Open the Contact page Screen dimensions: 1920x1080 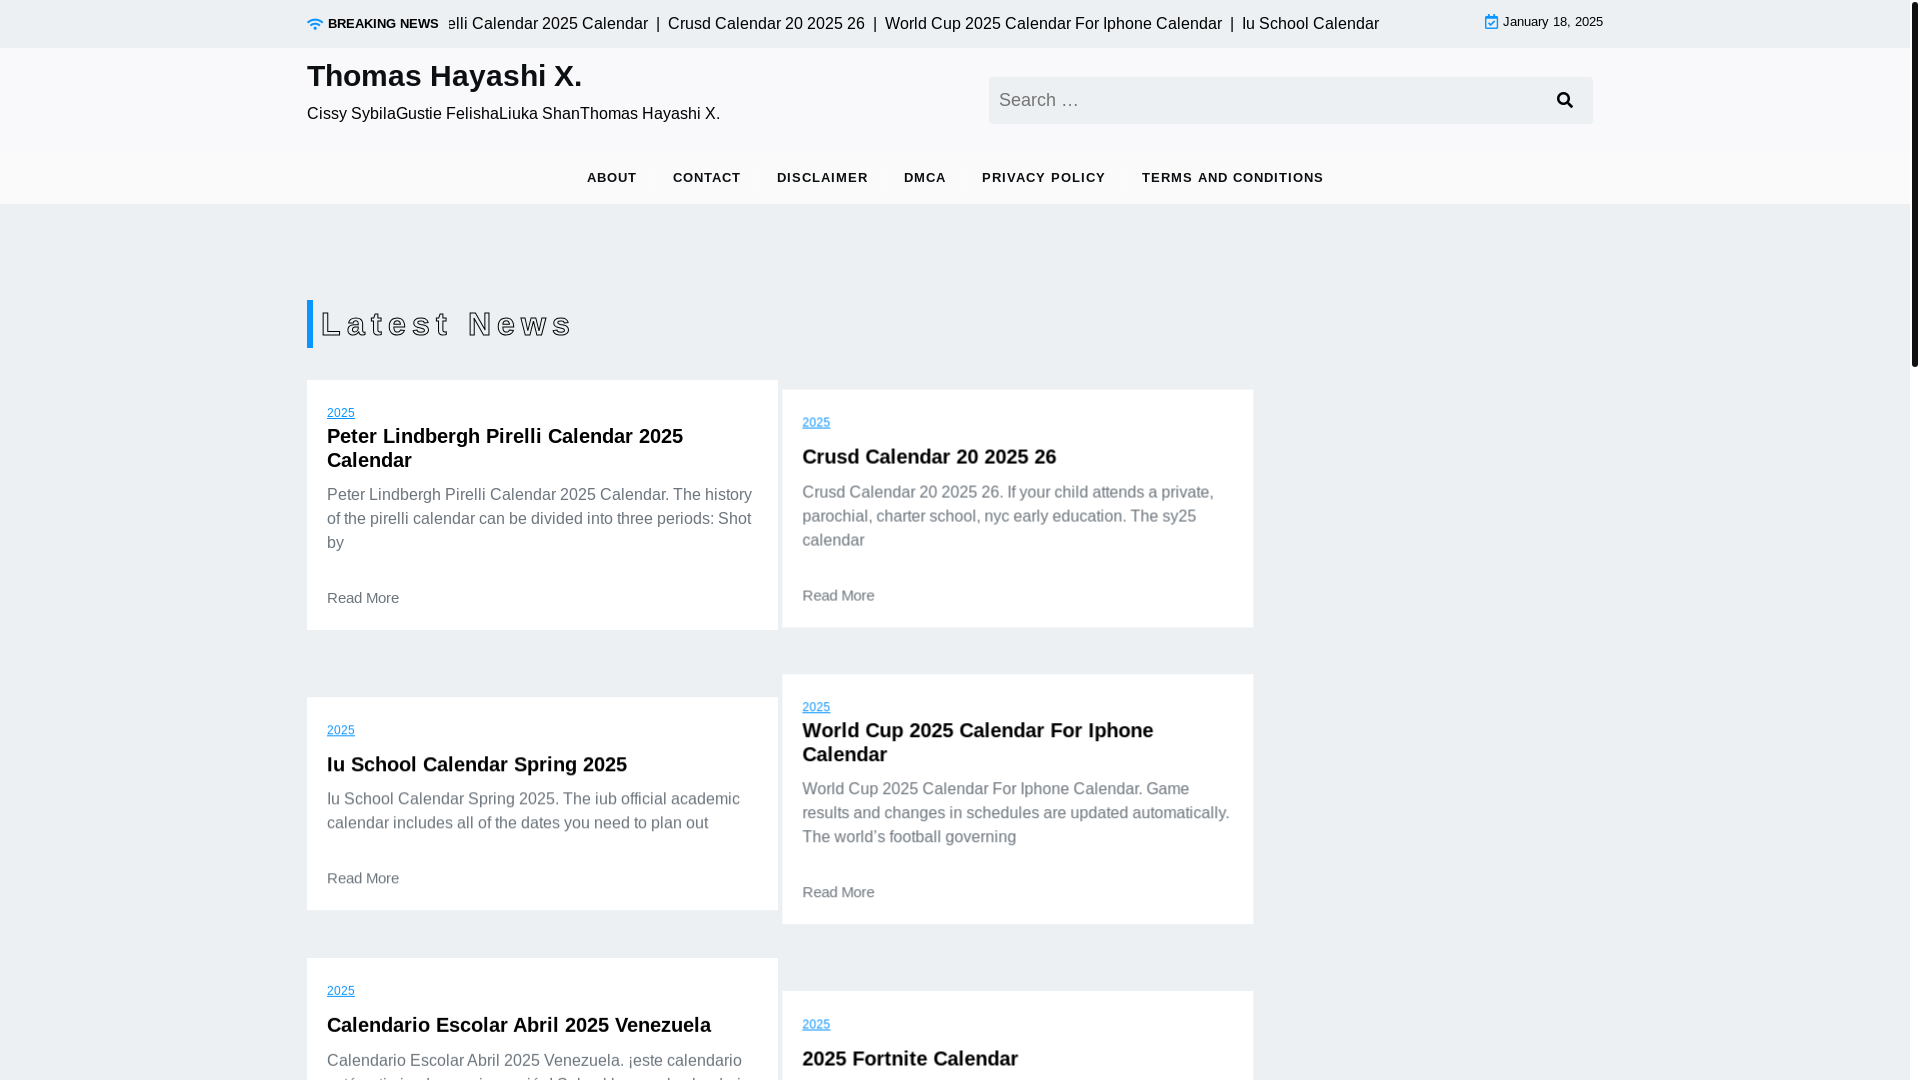(707, 178)
